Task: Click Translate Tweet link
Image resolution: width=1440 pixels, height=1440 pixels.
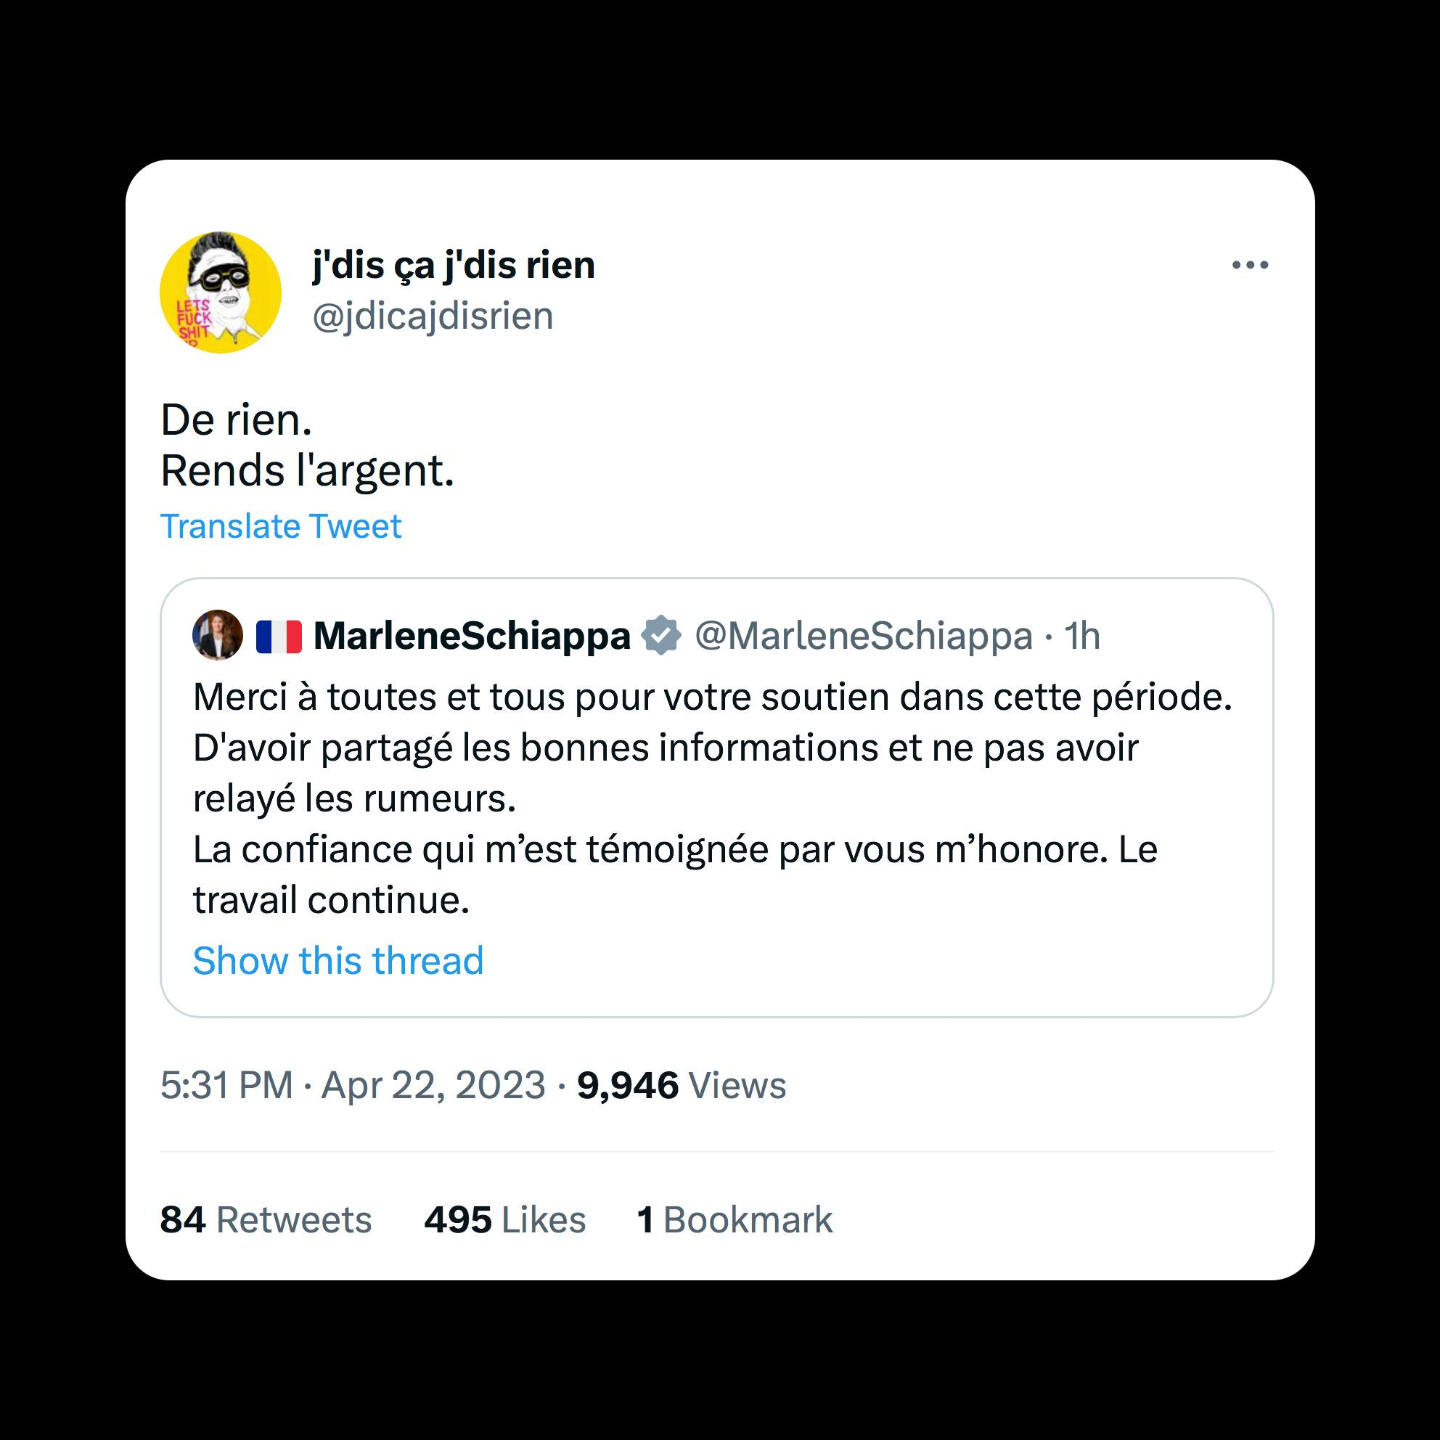Action: 281,526
